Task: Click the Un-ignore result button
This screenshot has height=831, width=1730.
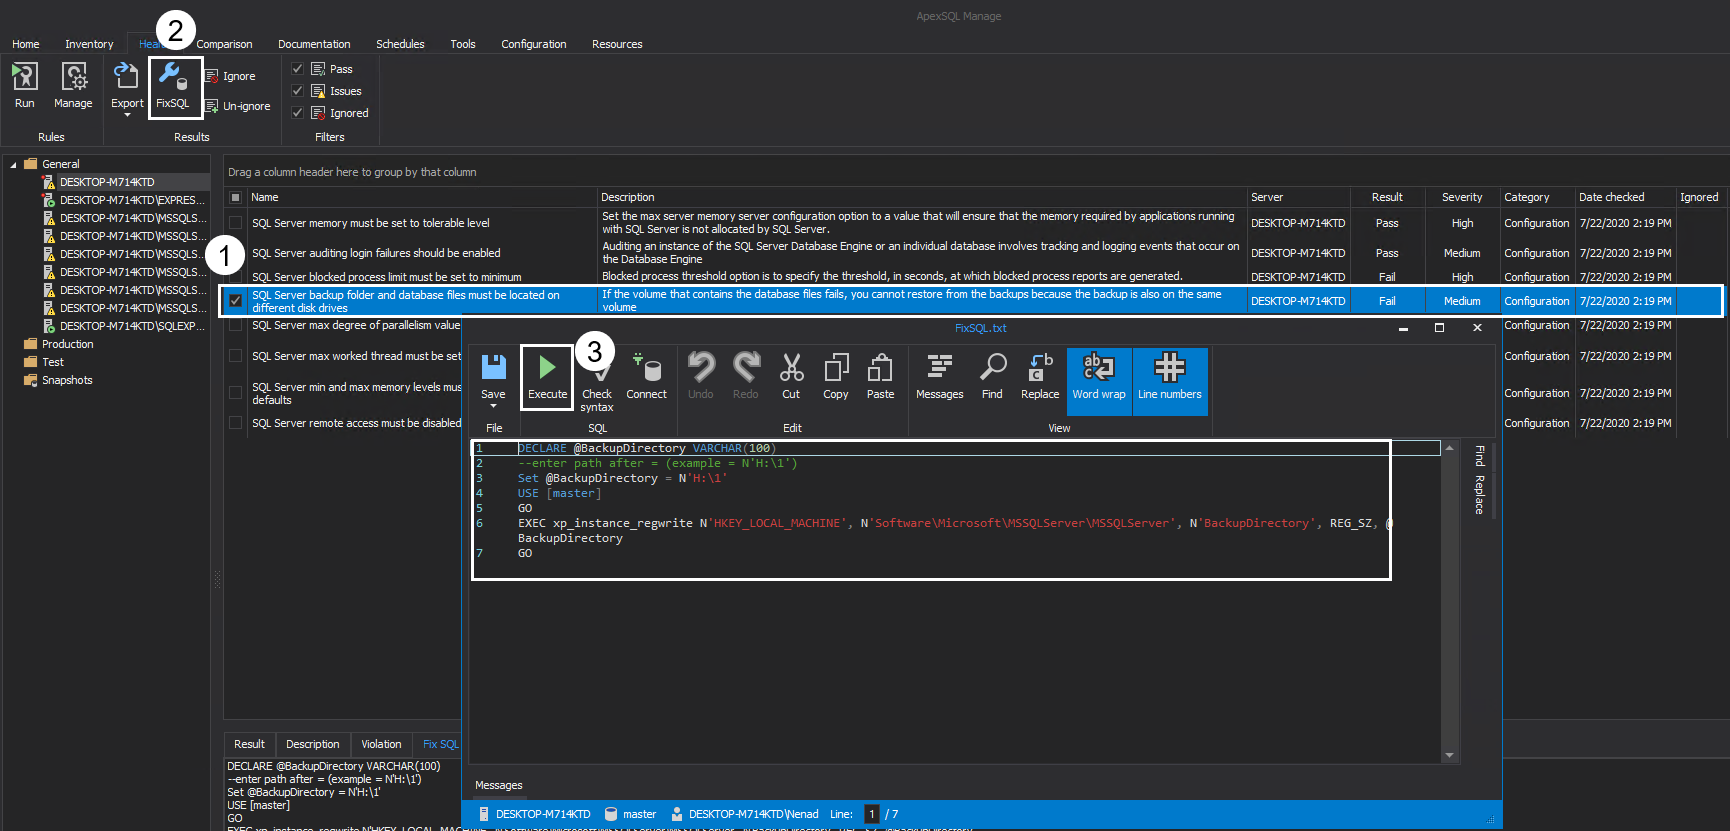Action: pos(238,106)
